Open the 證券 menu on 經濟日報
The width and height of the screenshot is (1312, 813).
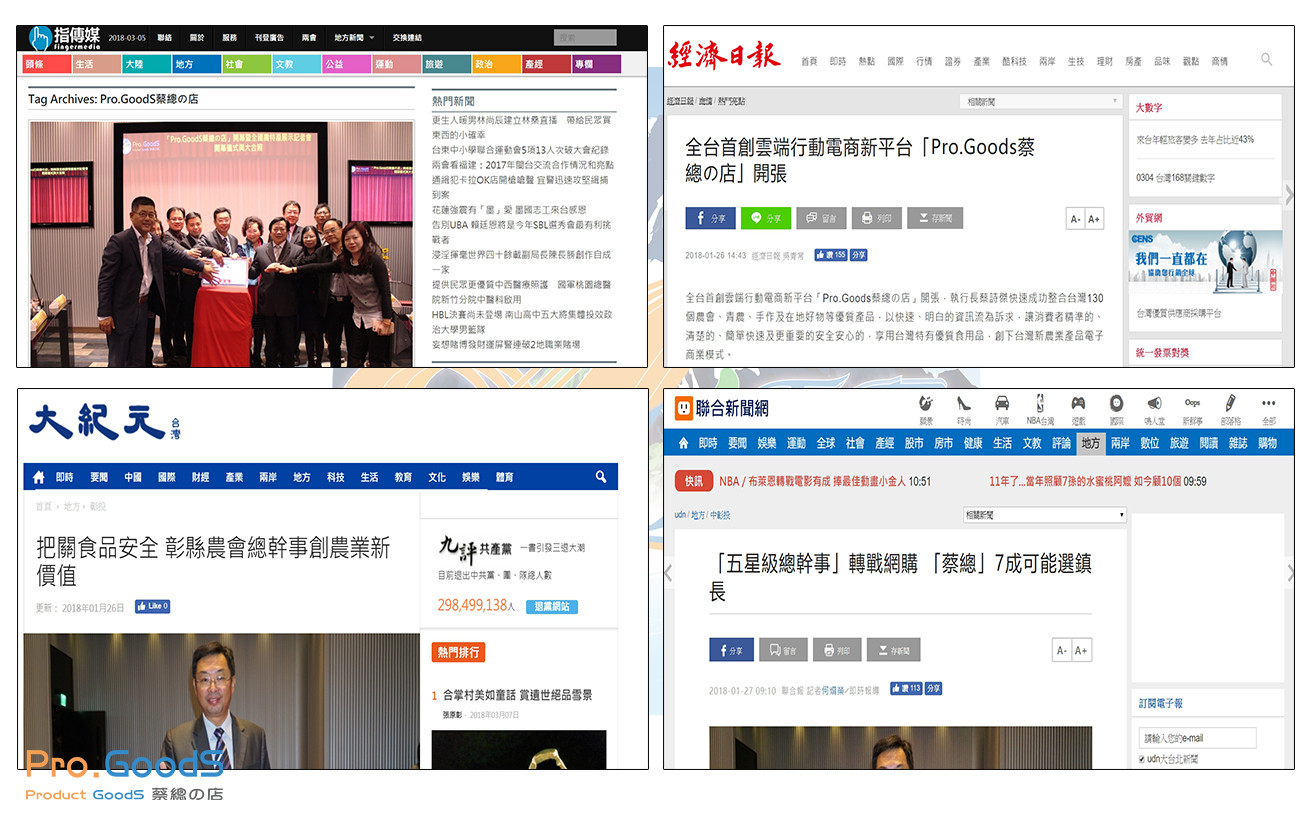953,61
